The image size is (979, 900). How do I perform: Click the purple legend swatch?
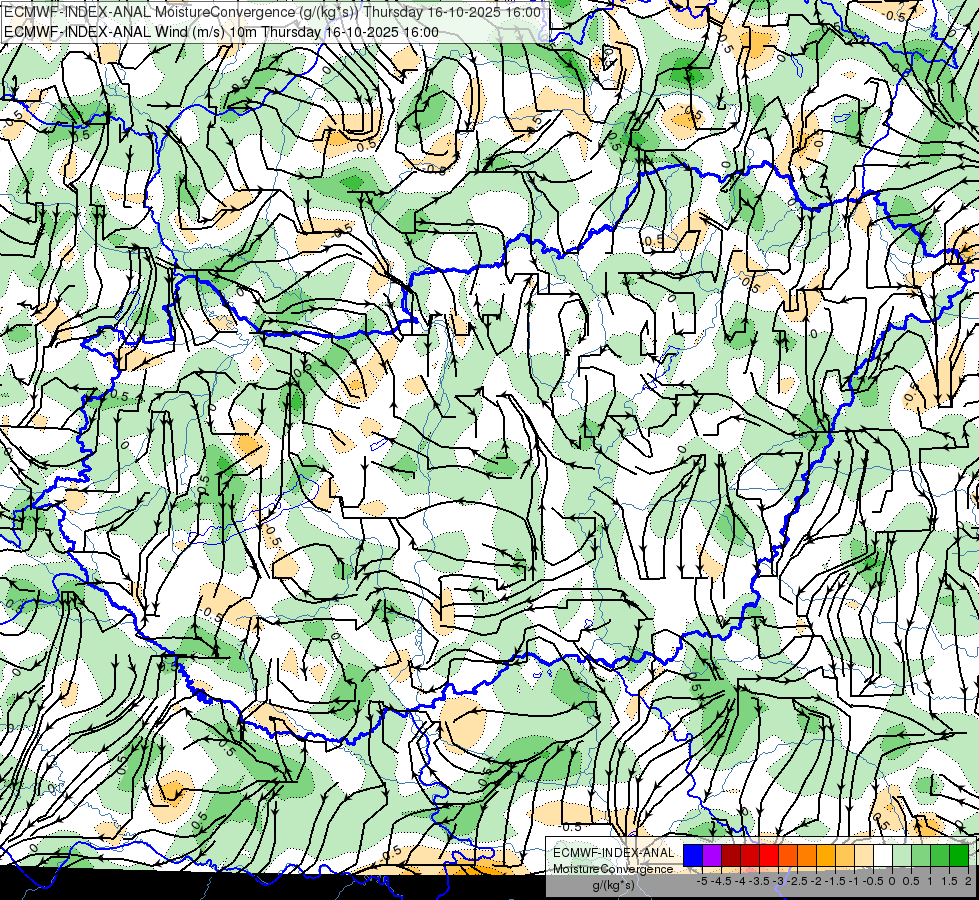tap(712, 855)
